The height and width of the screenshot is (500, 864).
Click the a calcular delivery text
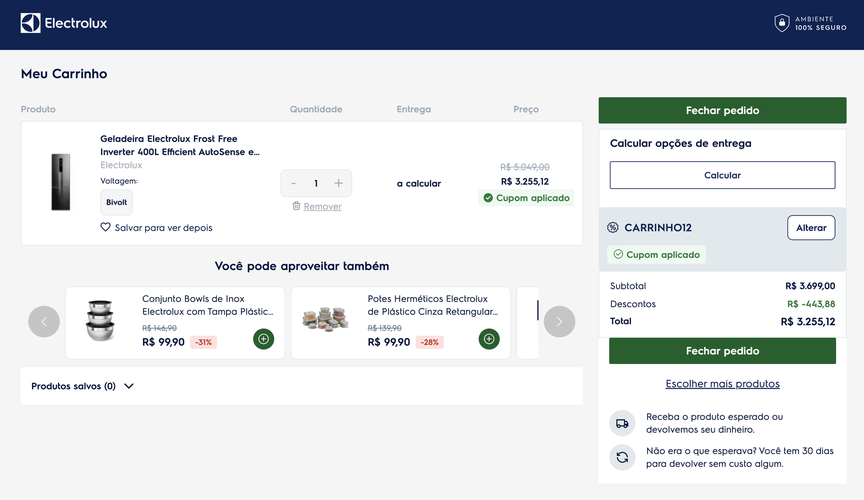tap(419, 184)
